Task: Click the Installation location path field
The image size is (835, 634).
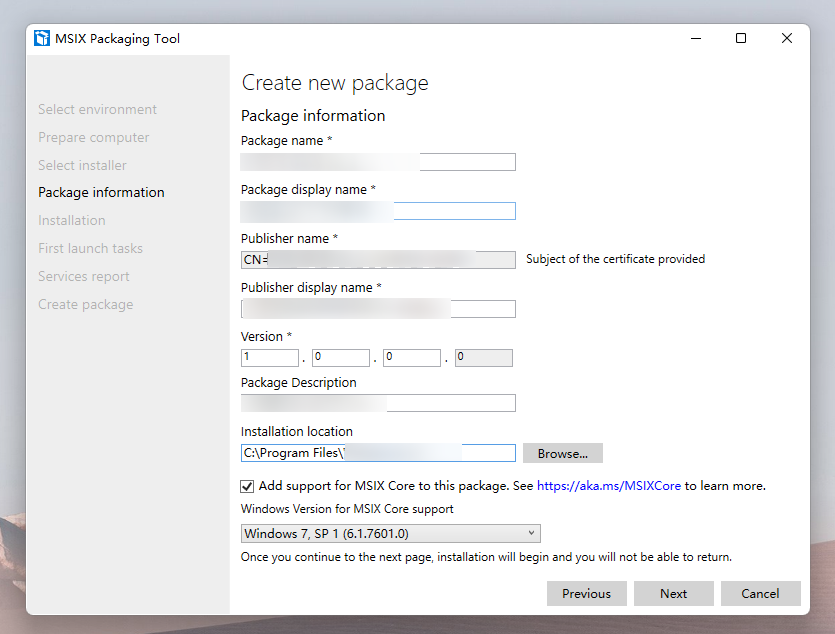Action: pos(378,453)
